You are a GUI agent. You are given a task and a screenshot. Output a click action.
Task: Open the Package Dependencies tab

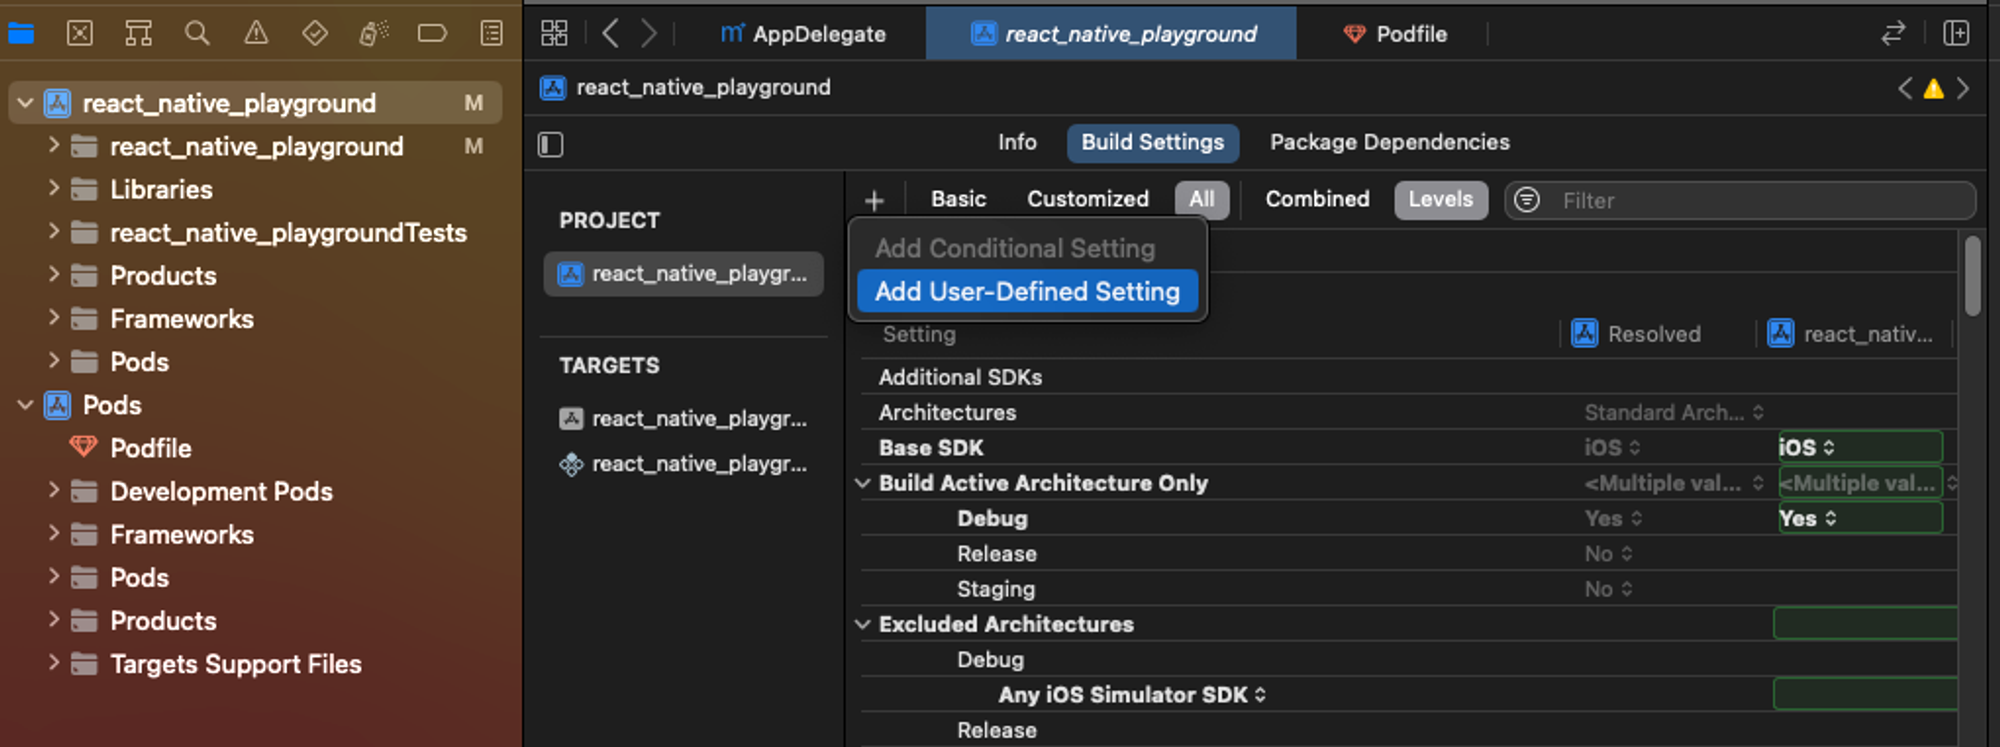pyautogui.click(x=1390, y=143)
